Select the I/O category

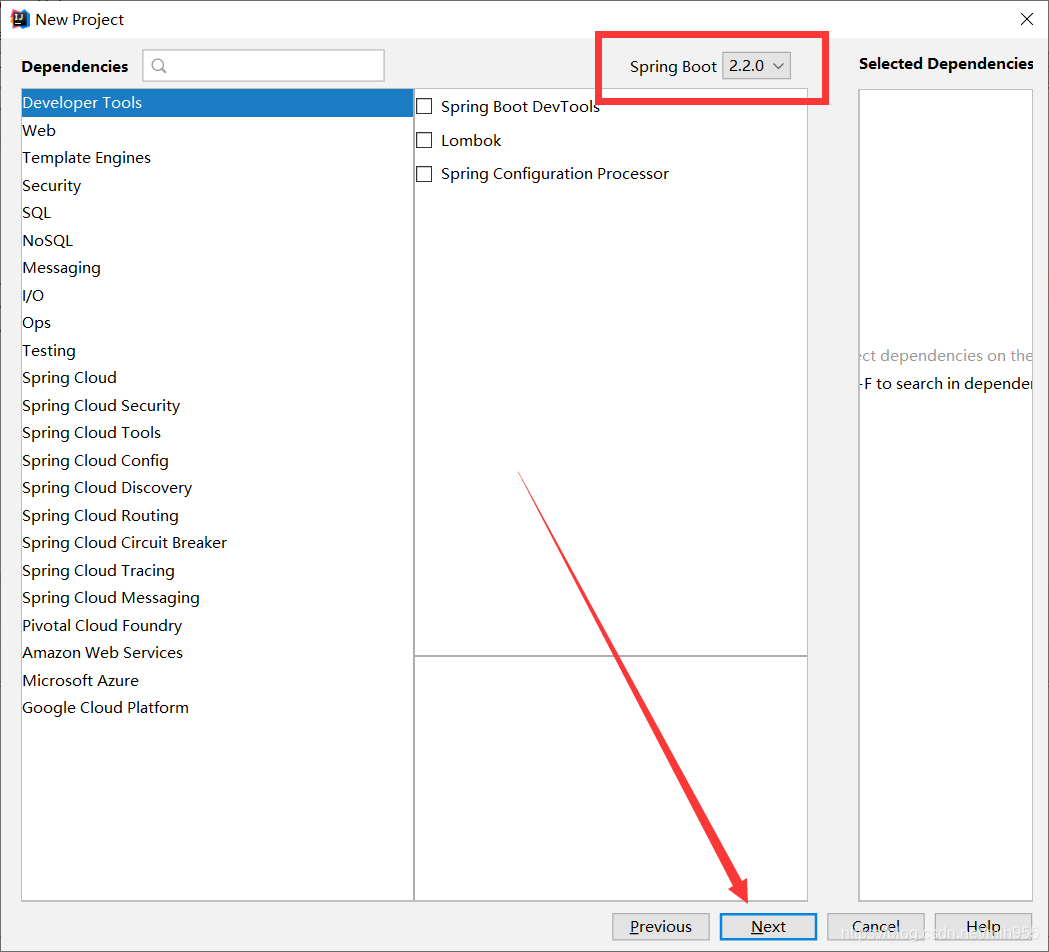coord(217,295)
